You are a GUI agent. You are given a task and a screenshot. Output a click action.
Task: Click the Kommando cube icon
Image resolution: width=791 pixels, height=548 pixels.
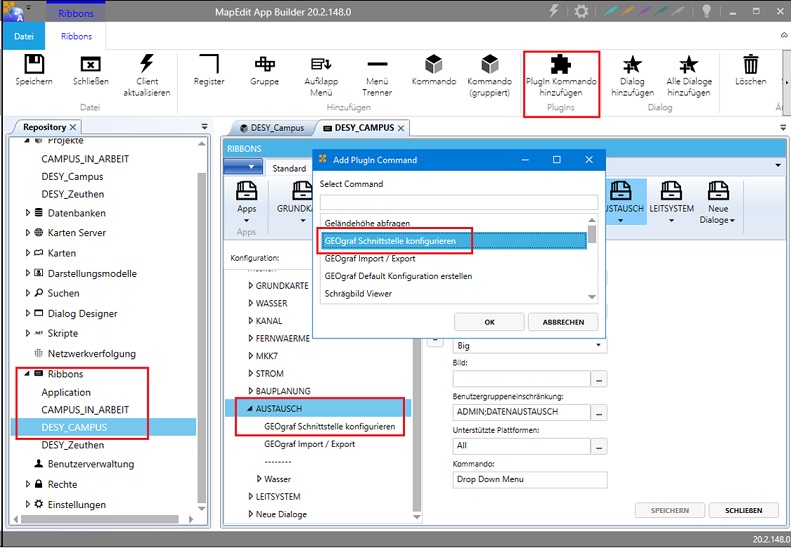(433, 65)
